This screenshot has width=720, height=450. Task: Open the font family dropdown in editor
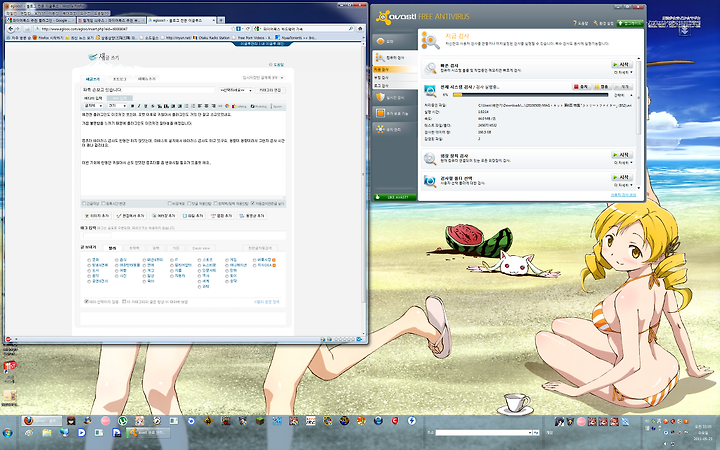tap(93, 106)
